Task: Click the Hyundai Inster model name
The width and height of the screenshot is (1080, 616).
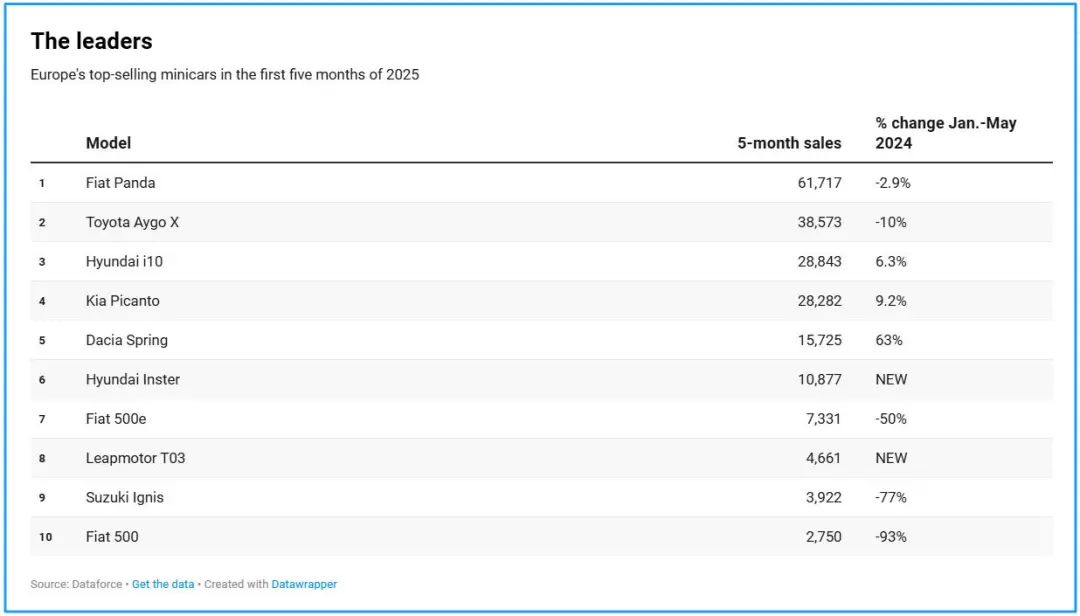Action: pyautogui.click(x=133, y=379)
